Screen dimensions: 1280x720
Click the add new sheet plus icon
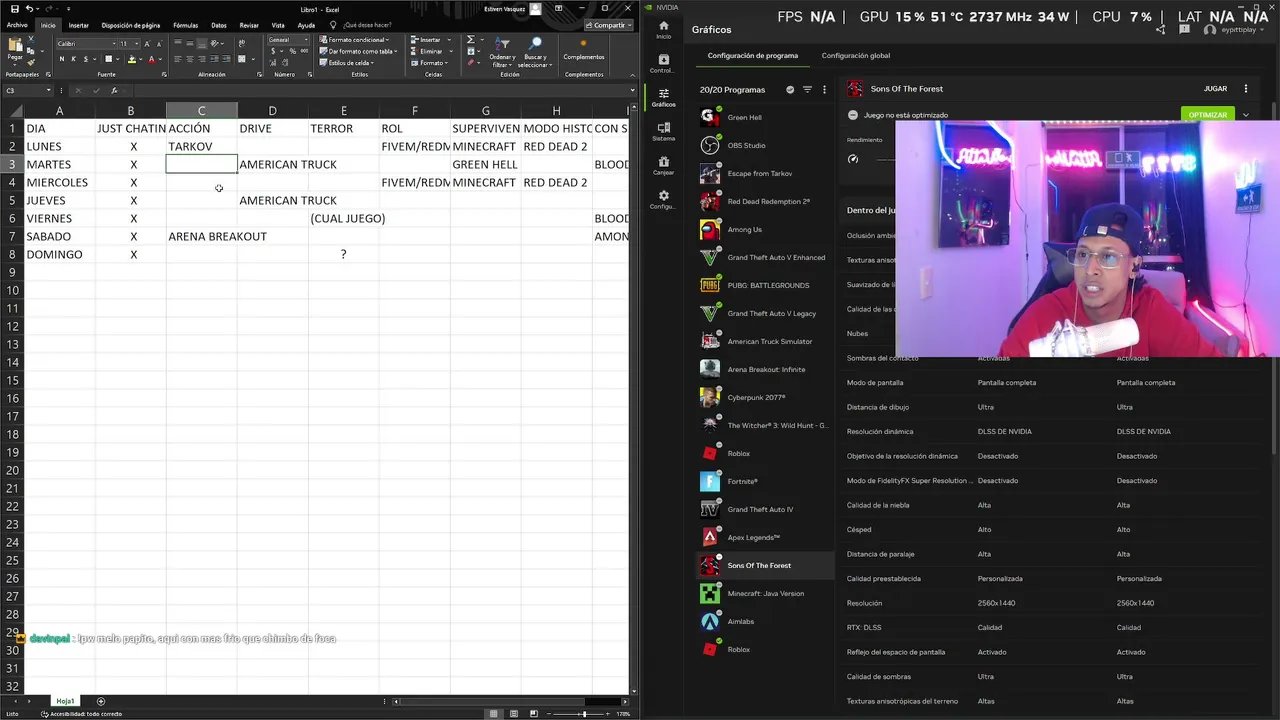(100, 701)
